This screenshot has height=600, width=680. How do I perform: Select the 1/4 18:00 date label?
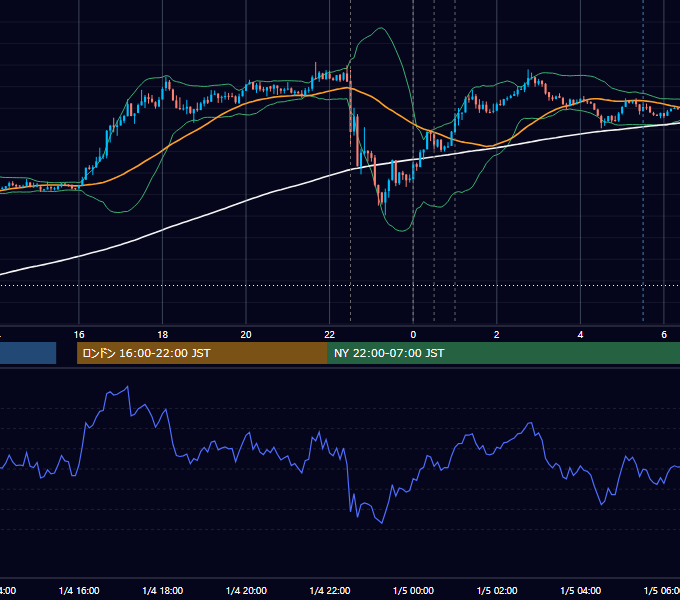click(x=163, y=591)
